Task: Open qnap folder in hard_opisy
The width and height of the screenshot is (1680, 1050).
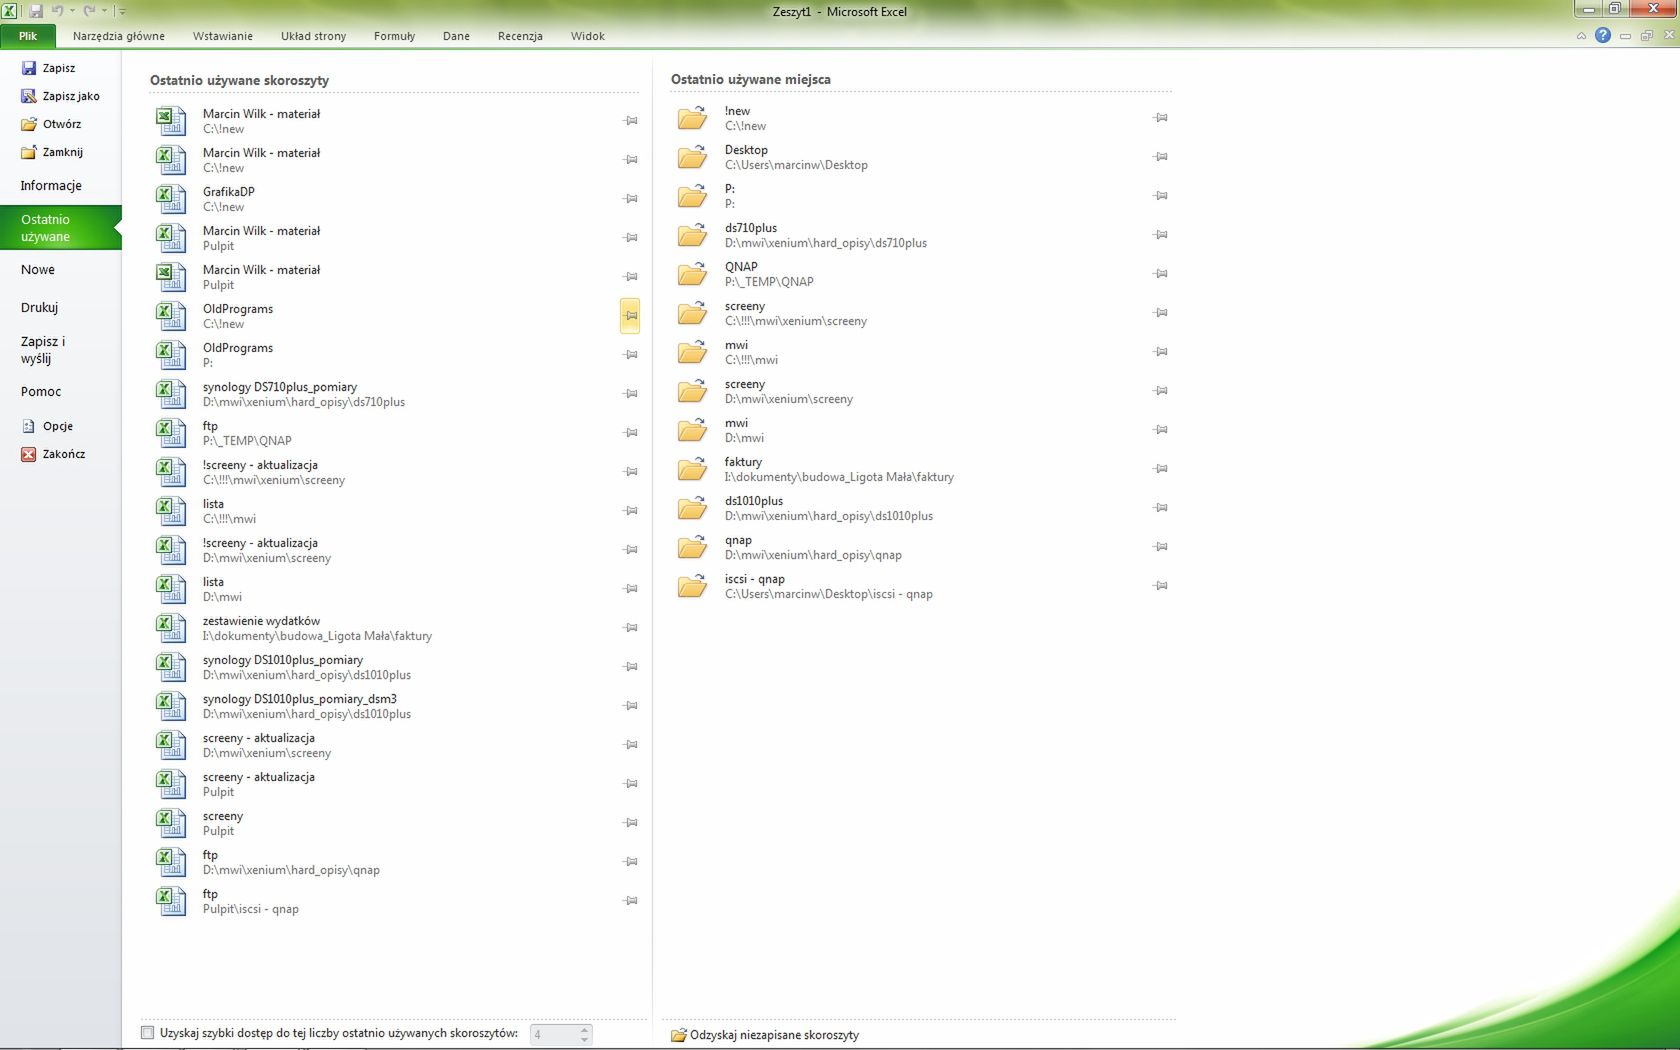Action: [920, 547]
